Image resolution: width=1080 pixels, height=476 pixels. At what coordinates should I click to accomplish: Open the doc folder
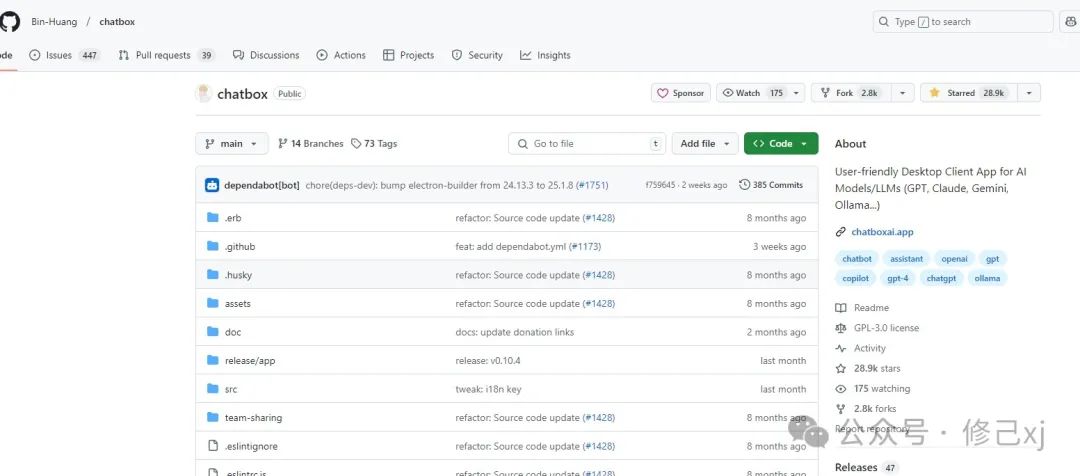pos(233,332)
